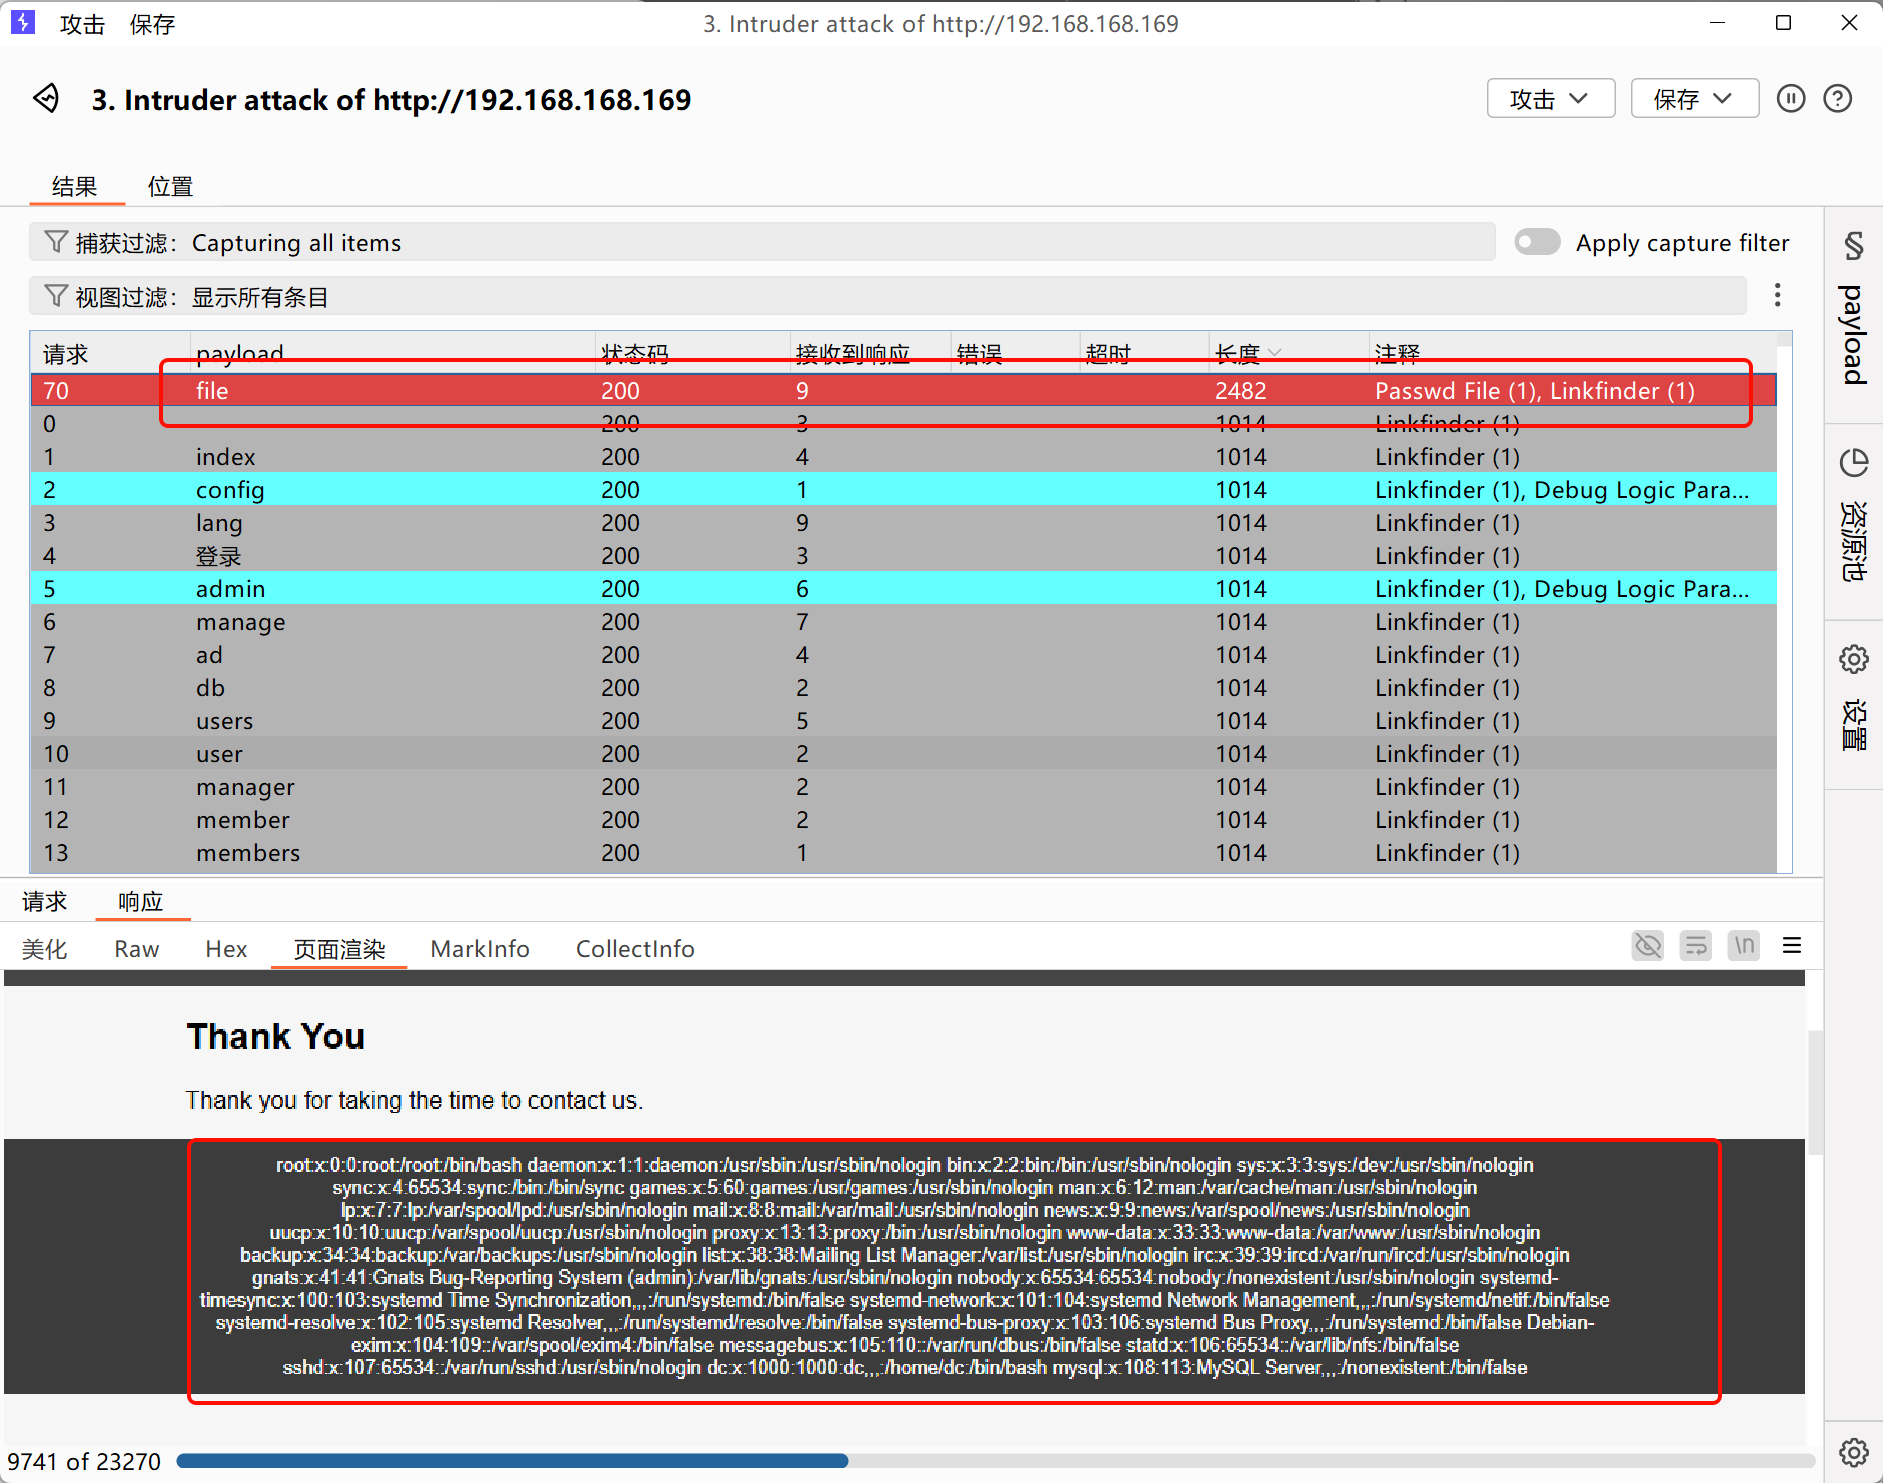Open the three-dot options menu for the results
Image resolution: width=1883 pixels, height=1483 pixels.
[x=1777, y=295]
